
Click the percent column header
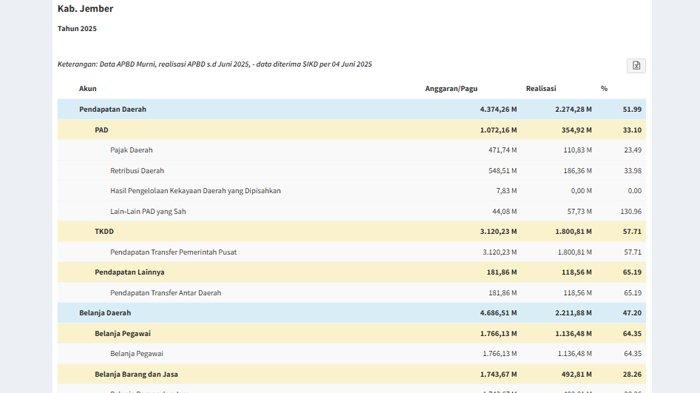(604, 88)
